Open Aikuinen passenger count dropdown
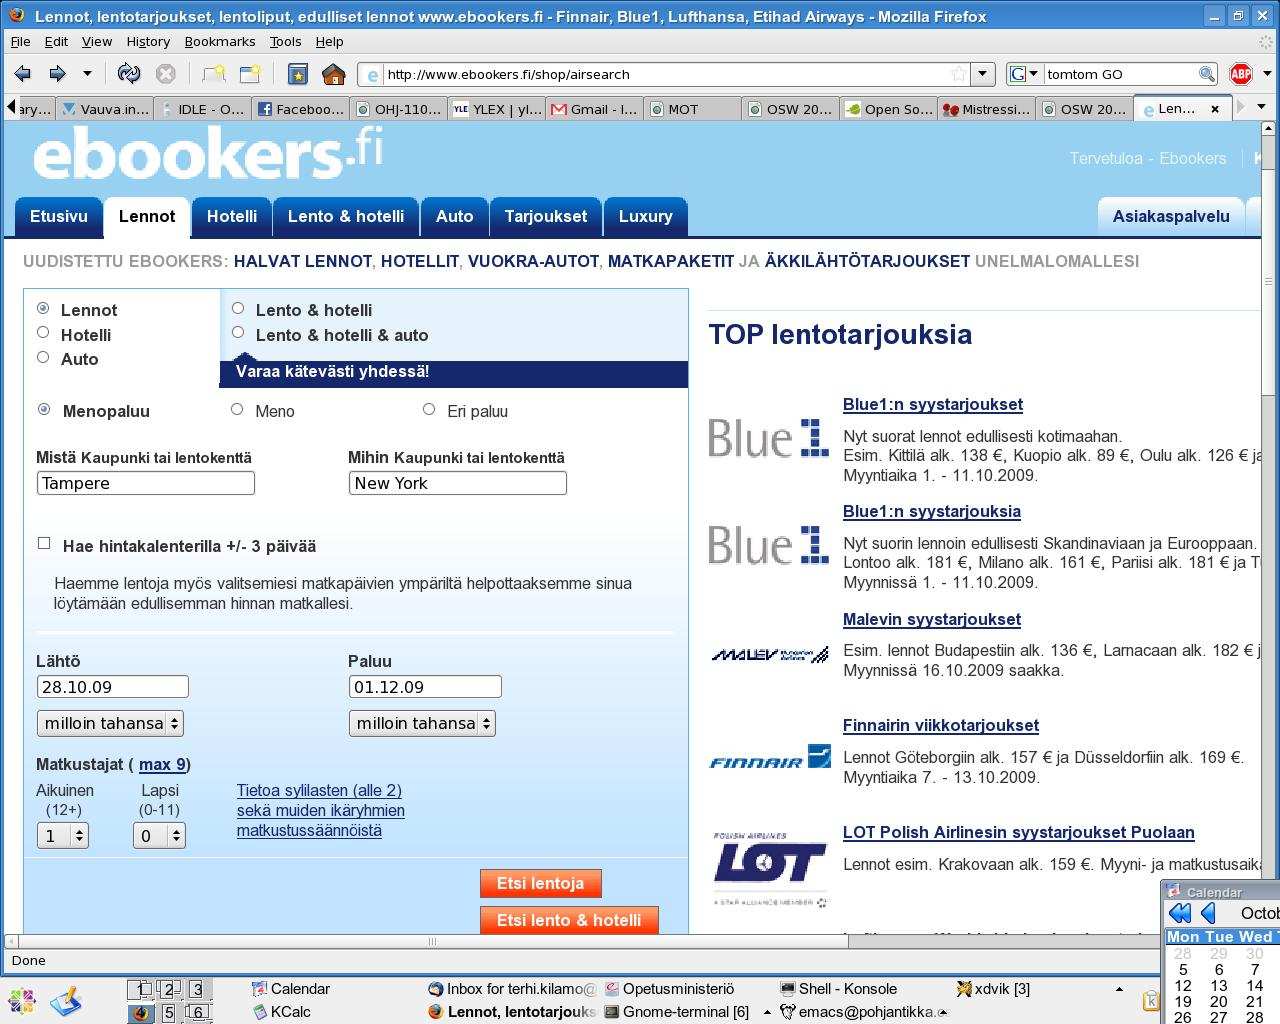Screen dimensions: 1280x1024 (x=63, y=835)
